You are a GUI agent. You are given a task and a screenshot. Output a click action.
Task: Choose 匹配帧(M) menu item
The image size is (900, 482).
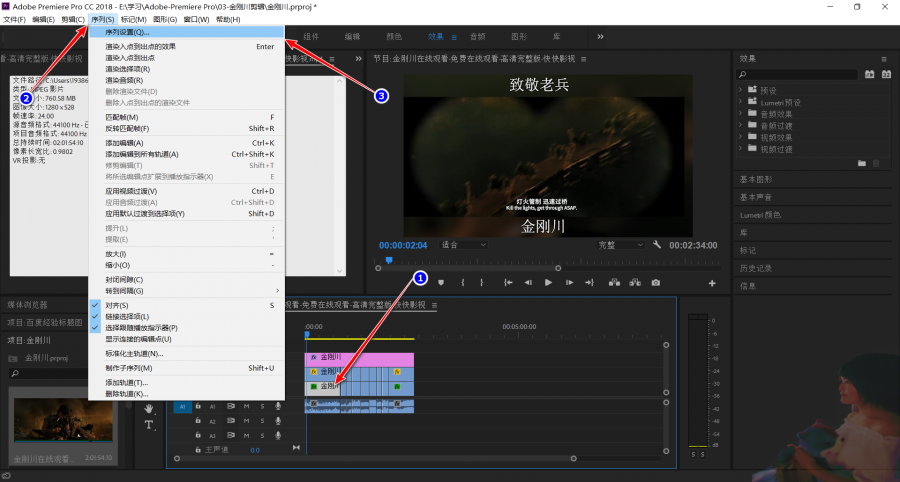point(187,117)
